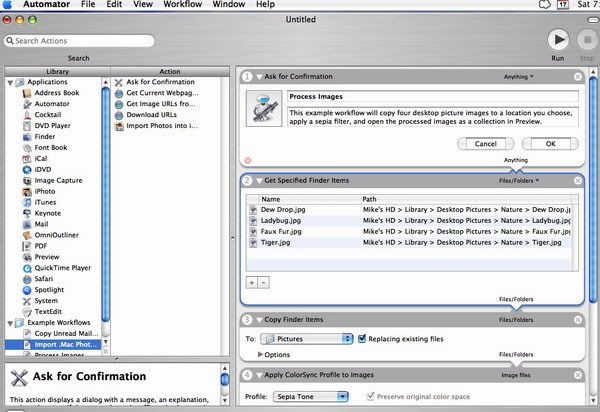Select Font Book library entry
The width and height of the screenshot is (600, 412).
[51, 148]
